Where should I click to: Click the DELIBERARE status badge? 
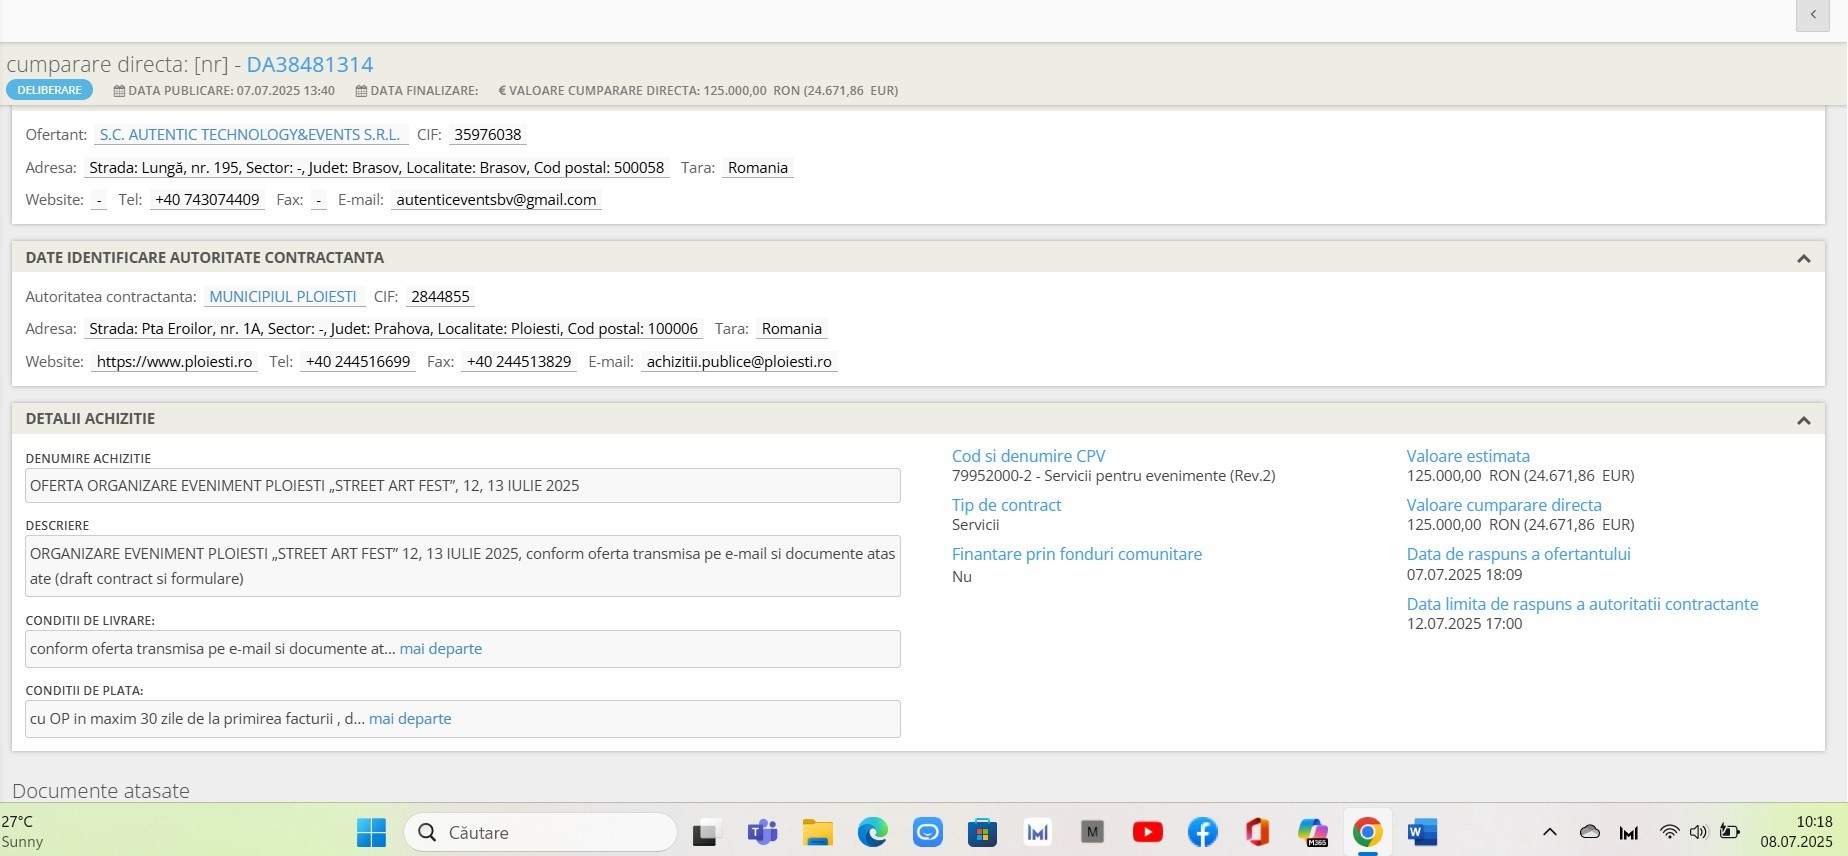[x=50, y=90]
